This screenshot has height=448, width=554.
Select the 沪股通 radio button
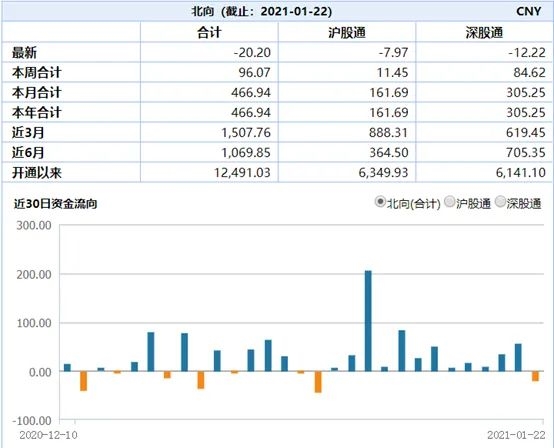[449, 202]
